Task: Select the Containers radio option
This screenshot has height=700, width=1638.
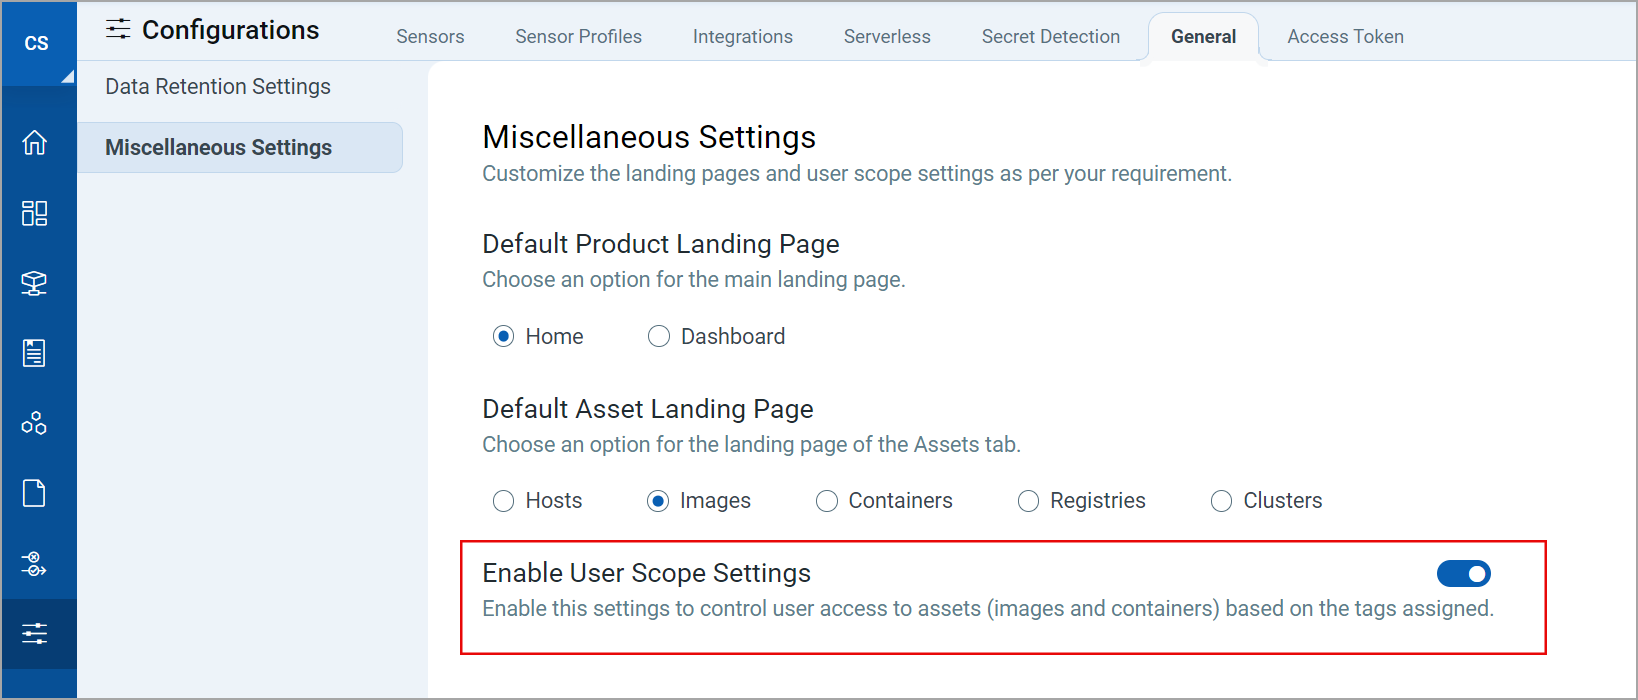Action: point(827,501)
